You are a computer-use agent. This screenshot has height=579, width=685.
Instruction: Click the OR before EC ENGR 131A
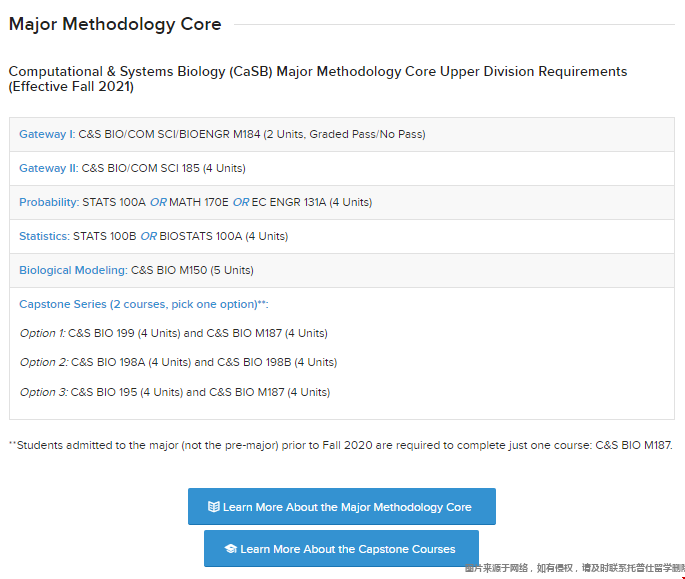(x=240, y=202)
